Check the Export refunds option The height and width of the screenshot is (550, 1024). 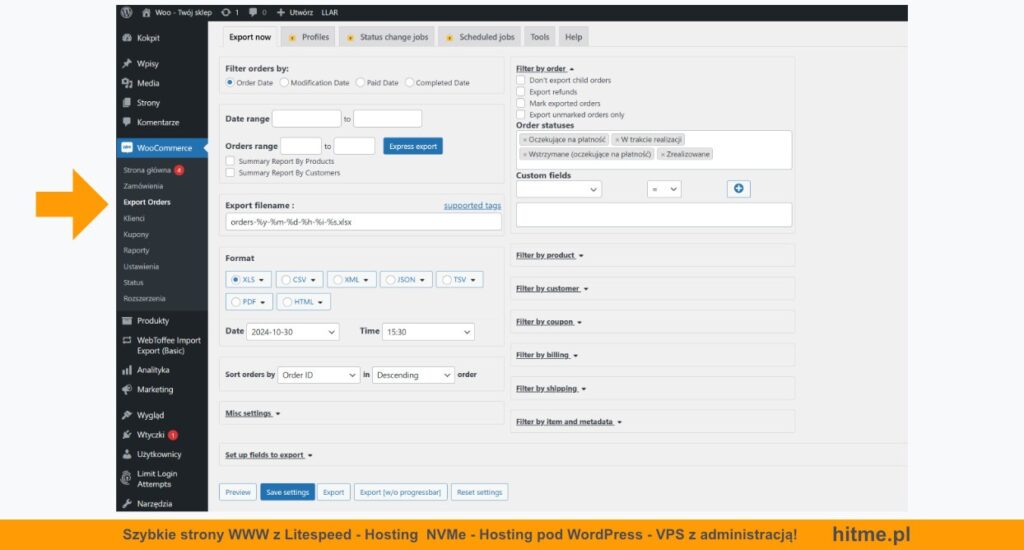coord(521,92)
